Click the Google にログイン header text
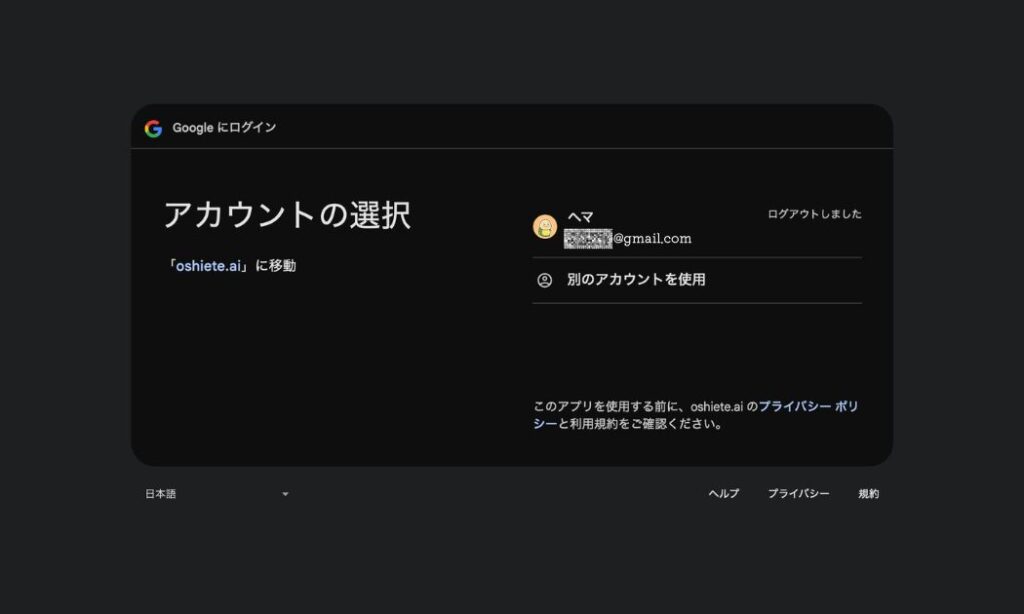The width and height of the screenshot is (1024, 614). (224, 128)
